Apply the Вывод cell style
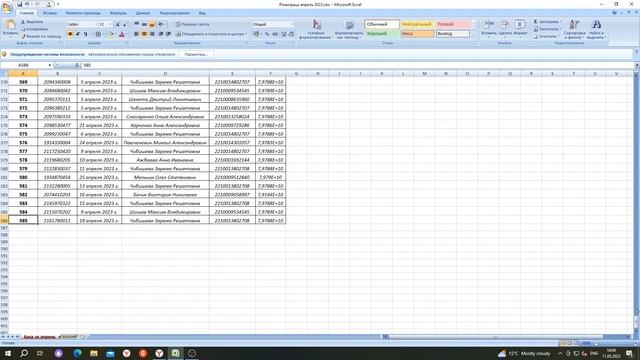 pyautogui.click(x=453, y=34)
